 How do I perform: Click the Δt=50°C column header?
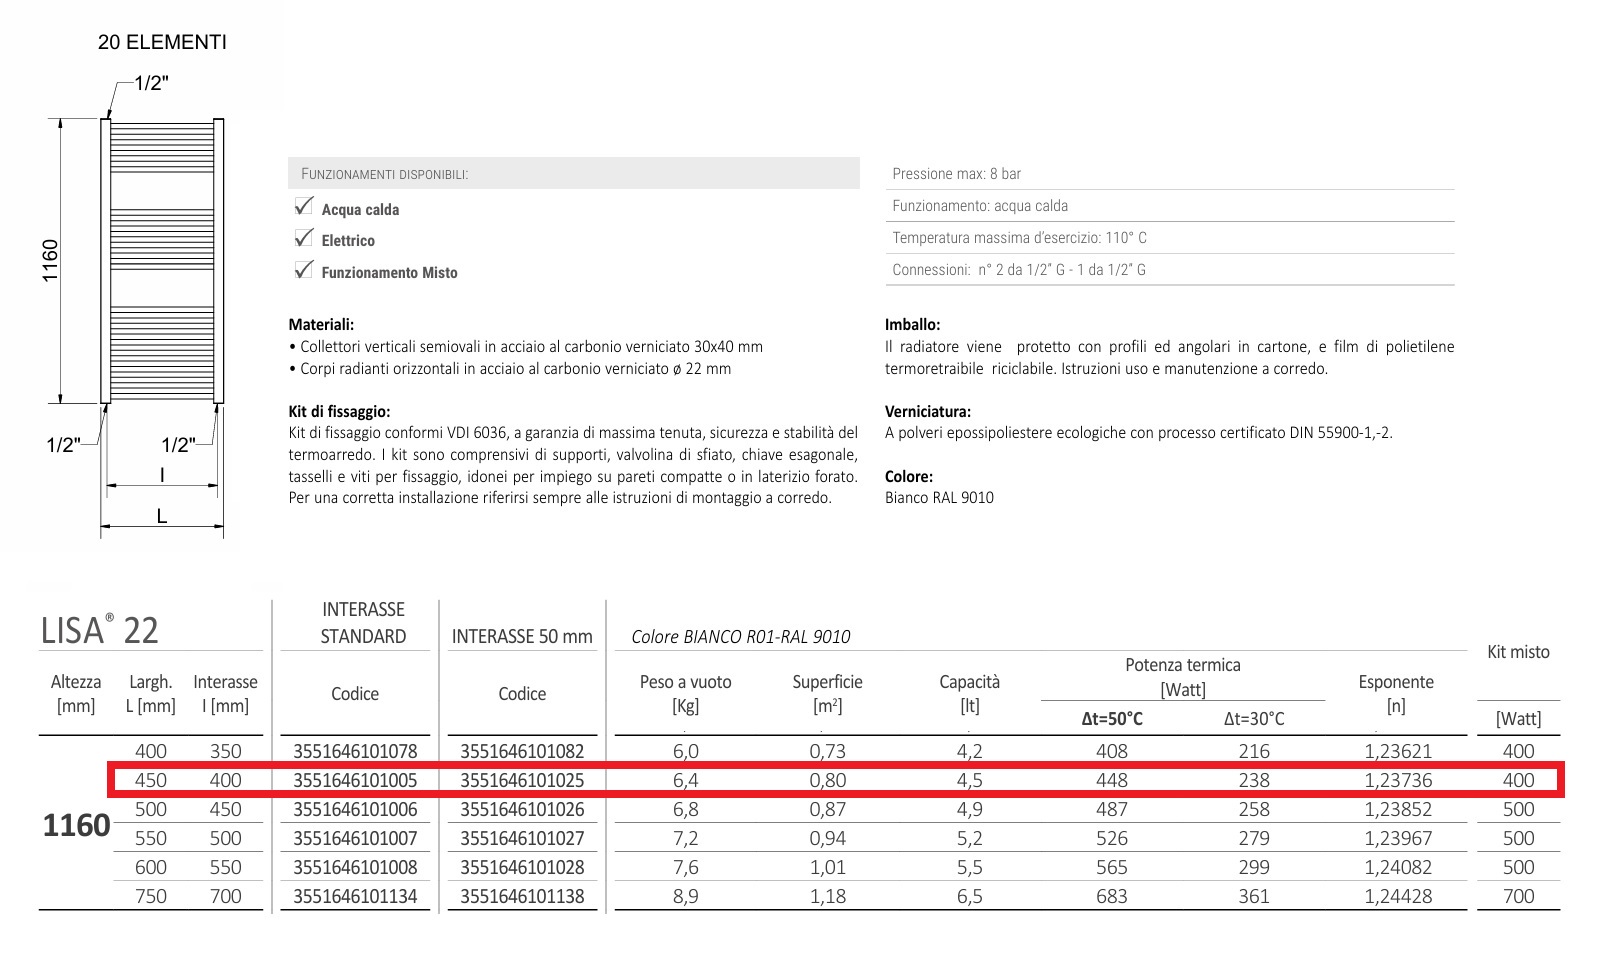1112,719
